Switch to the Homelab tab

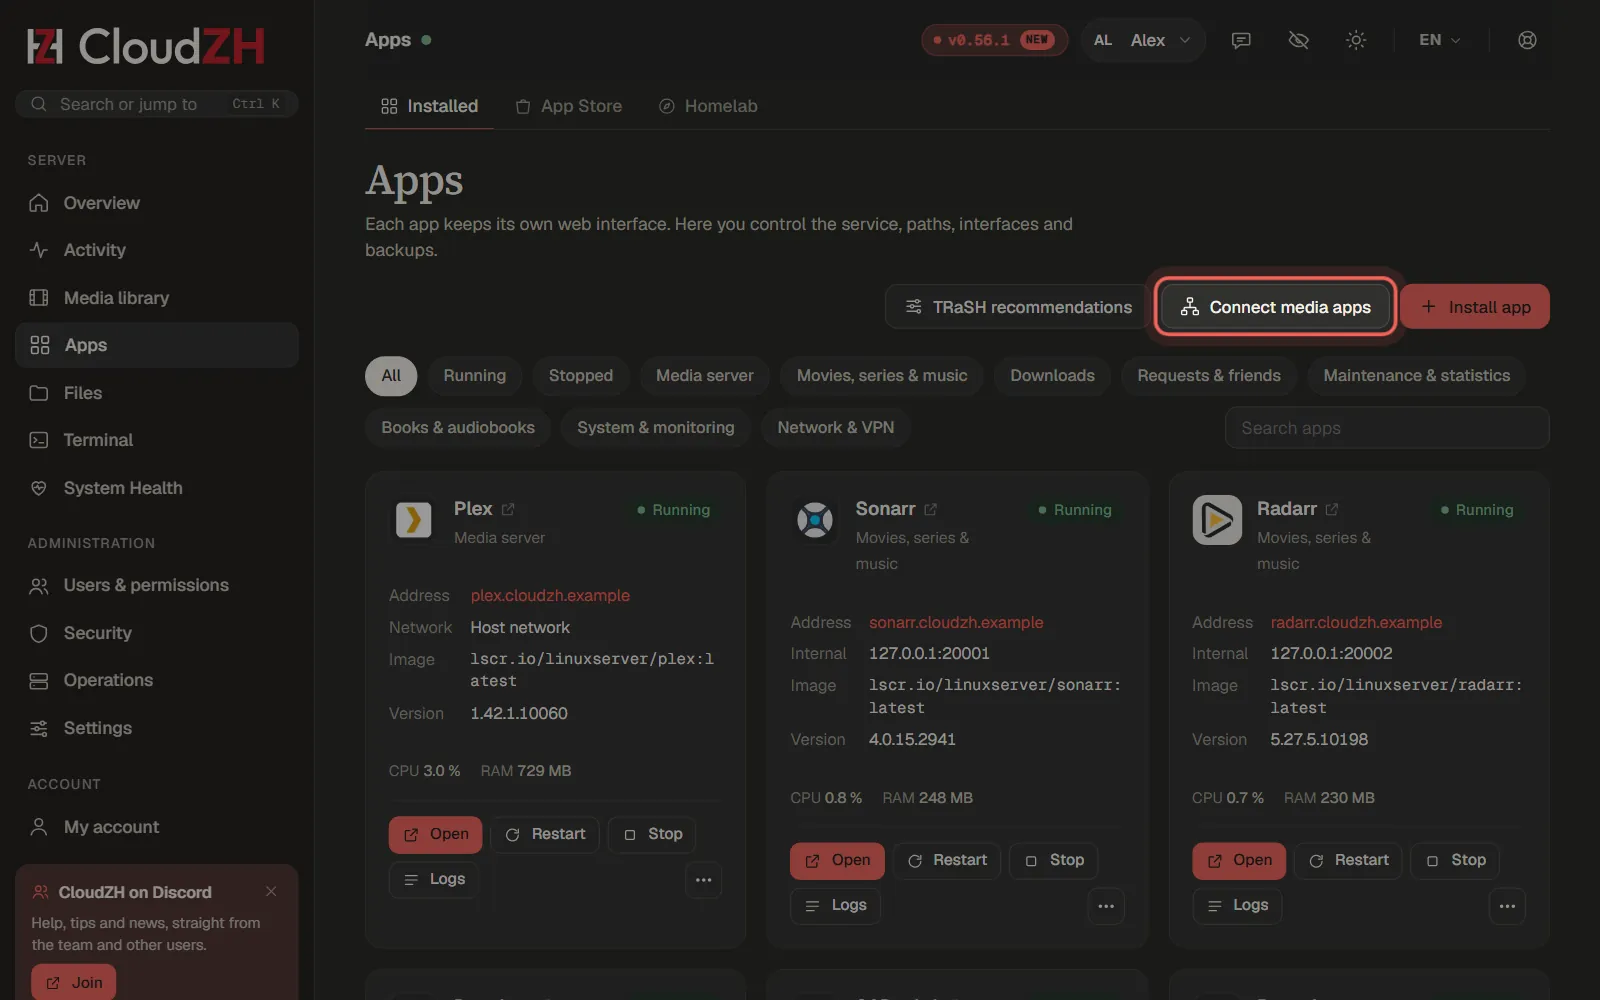708,106
